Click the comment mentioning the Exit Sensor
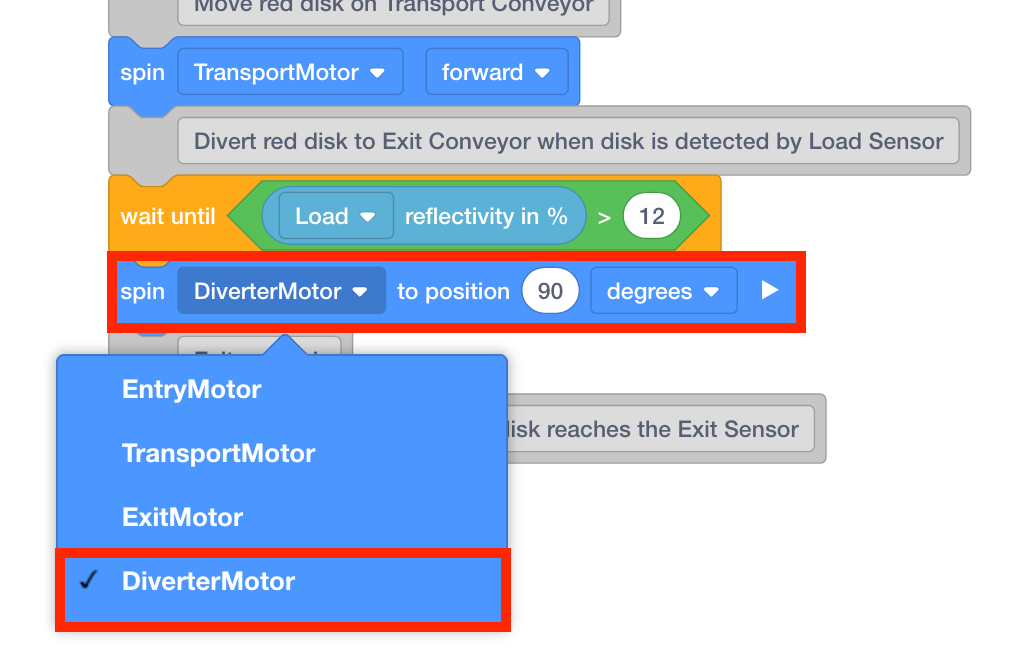 click(x=655, y=429)
